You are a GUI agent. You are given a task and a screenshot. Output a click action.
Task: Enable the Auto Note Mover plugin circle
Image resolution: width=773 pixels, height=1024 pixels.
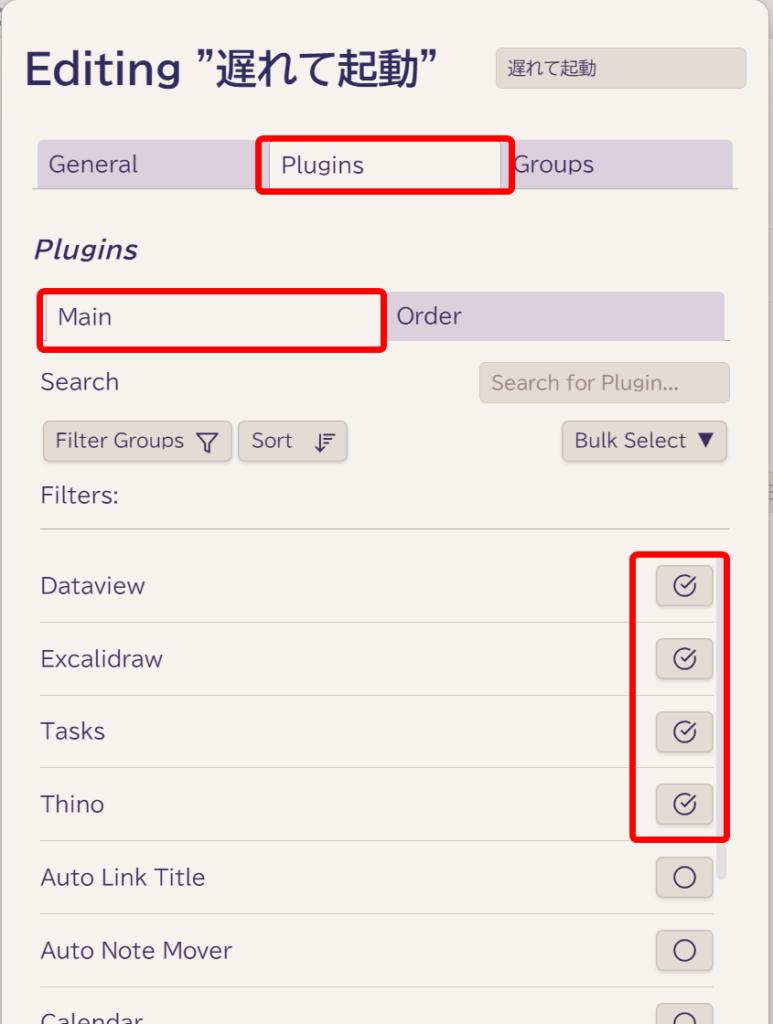coord(684,950)
